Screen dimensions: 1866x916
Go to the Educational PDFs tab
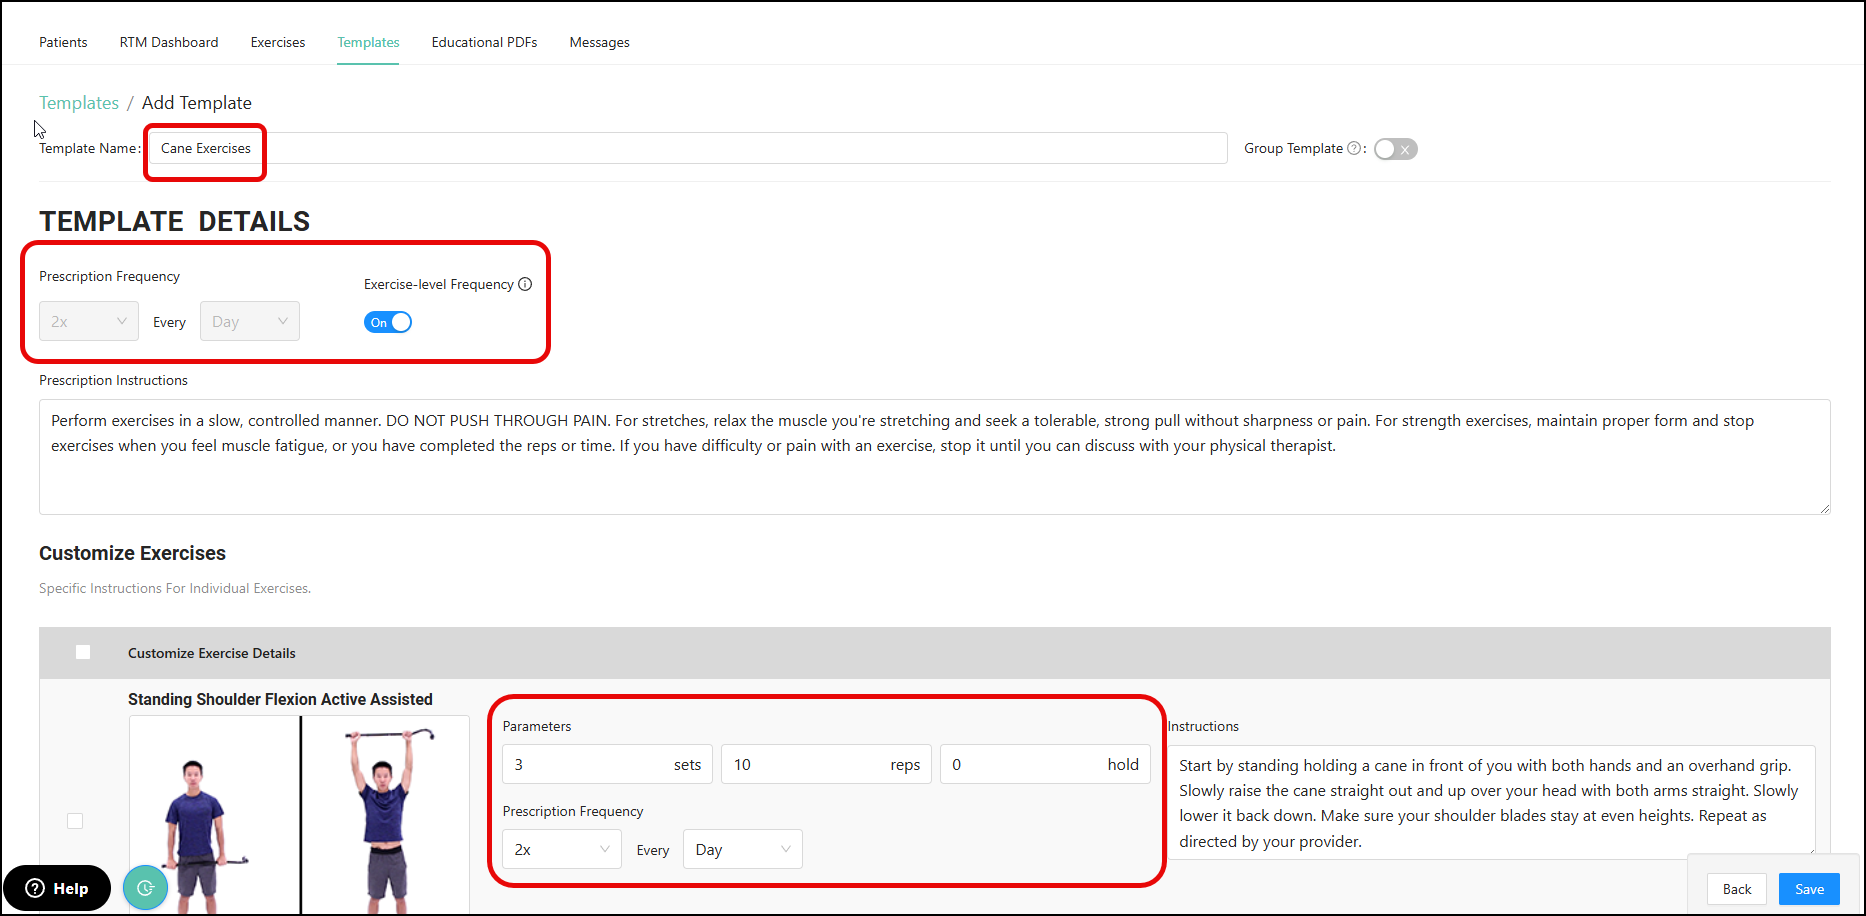484,42
